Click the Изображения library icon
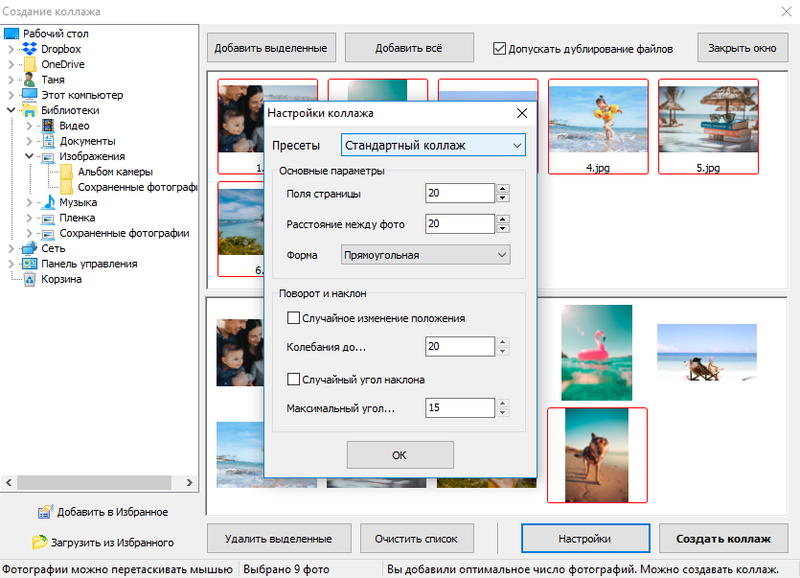 (x=48, y=157)
